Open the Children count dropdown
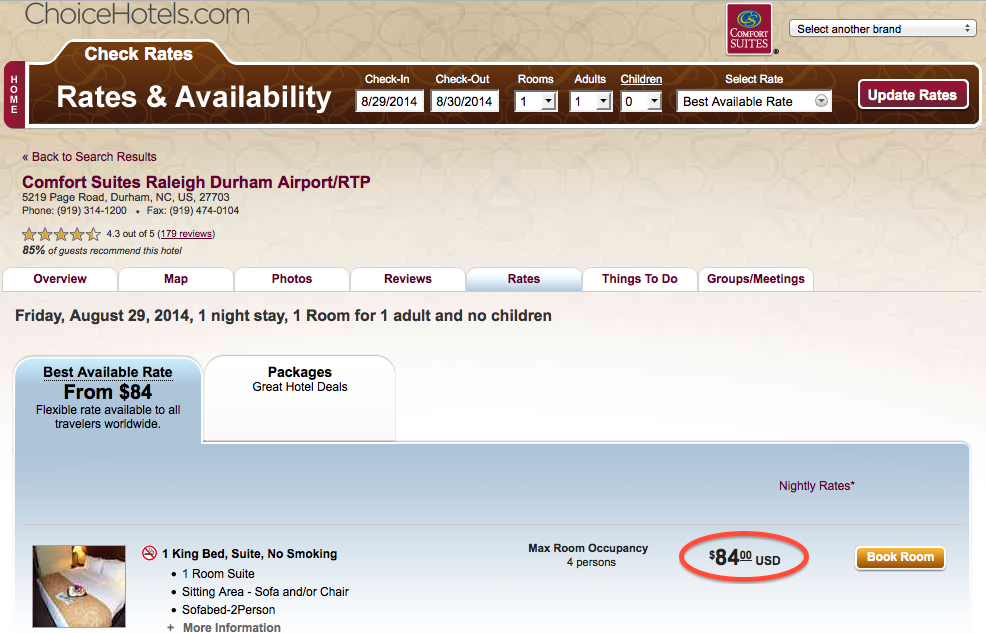The image size is (986, 633). (x=641, y=101)
